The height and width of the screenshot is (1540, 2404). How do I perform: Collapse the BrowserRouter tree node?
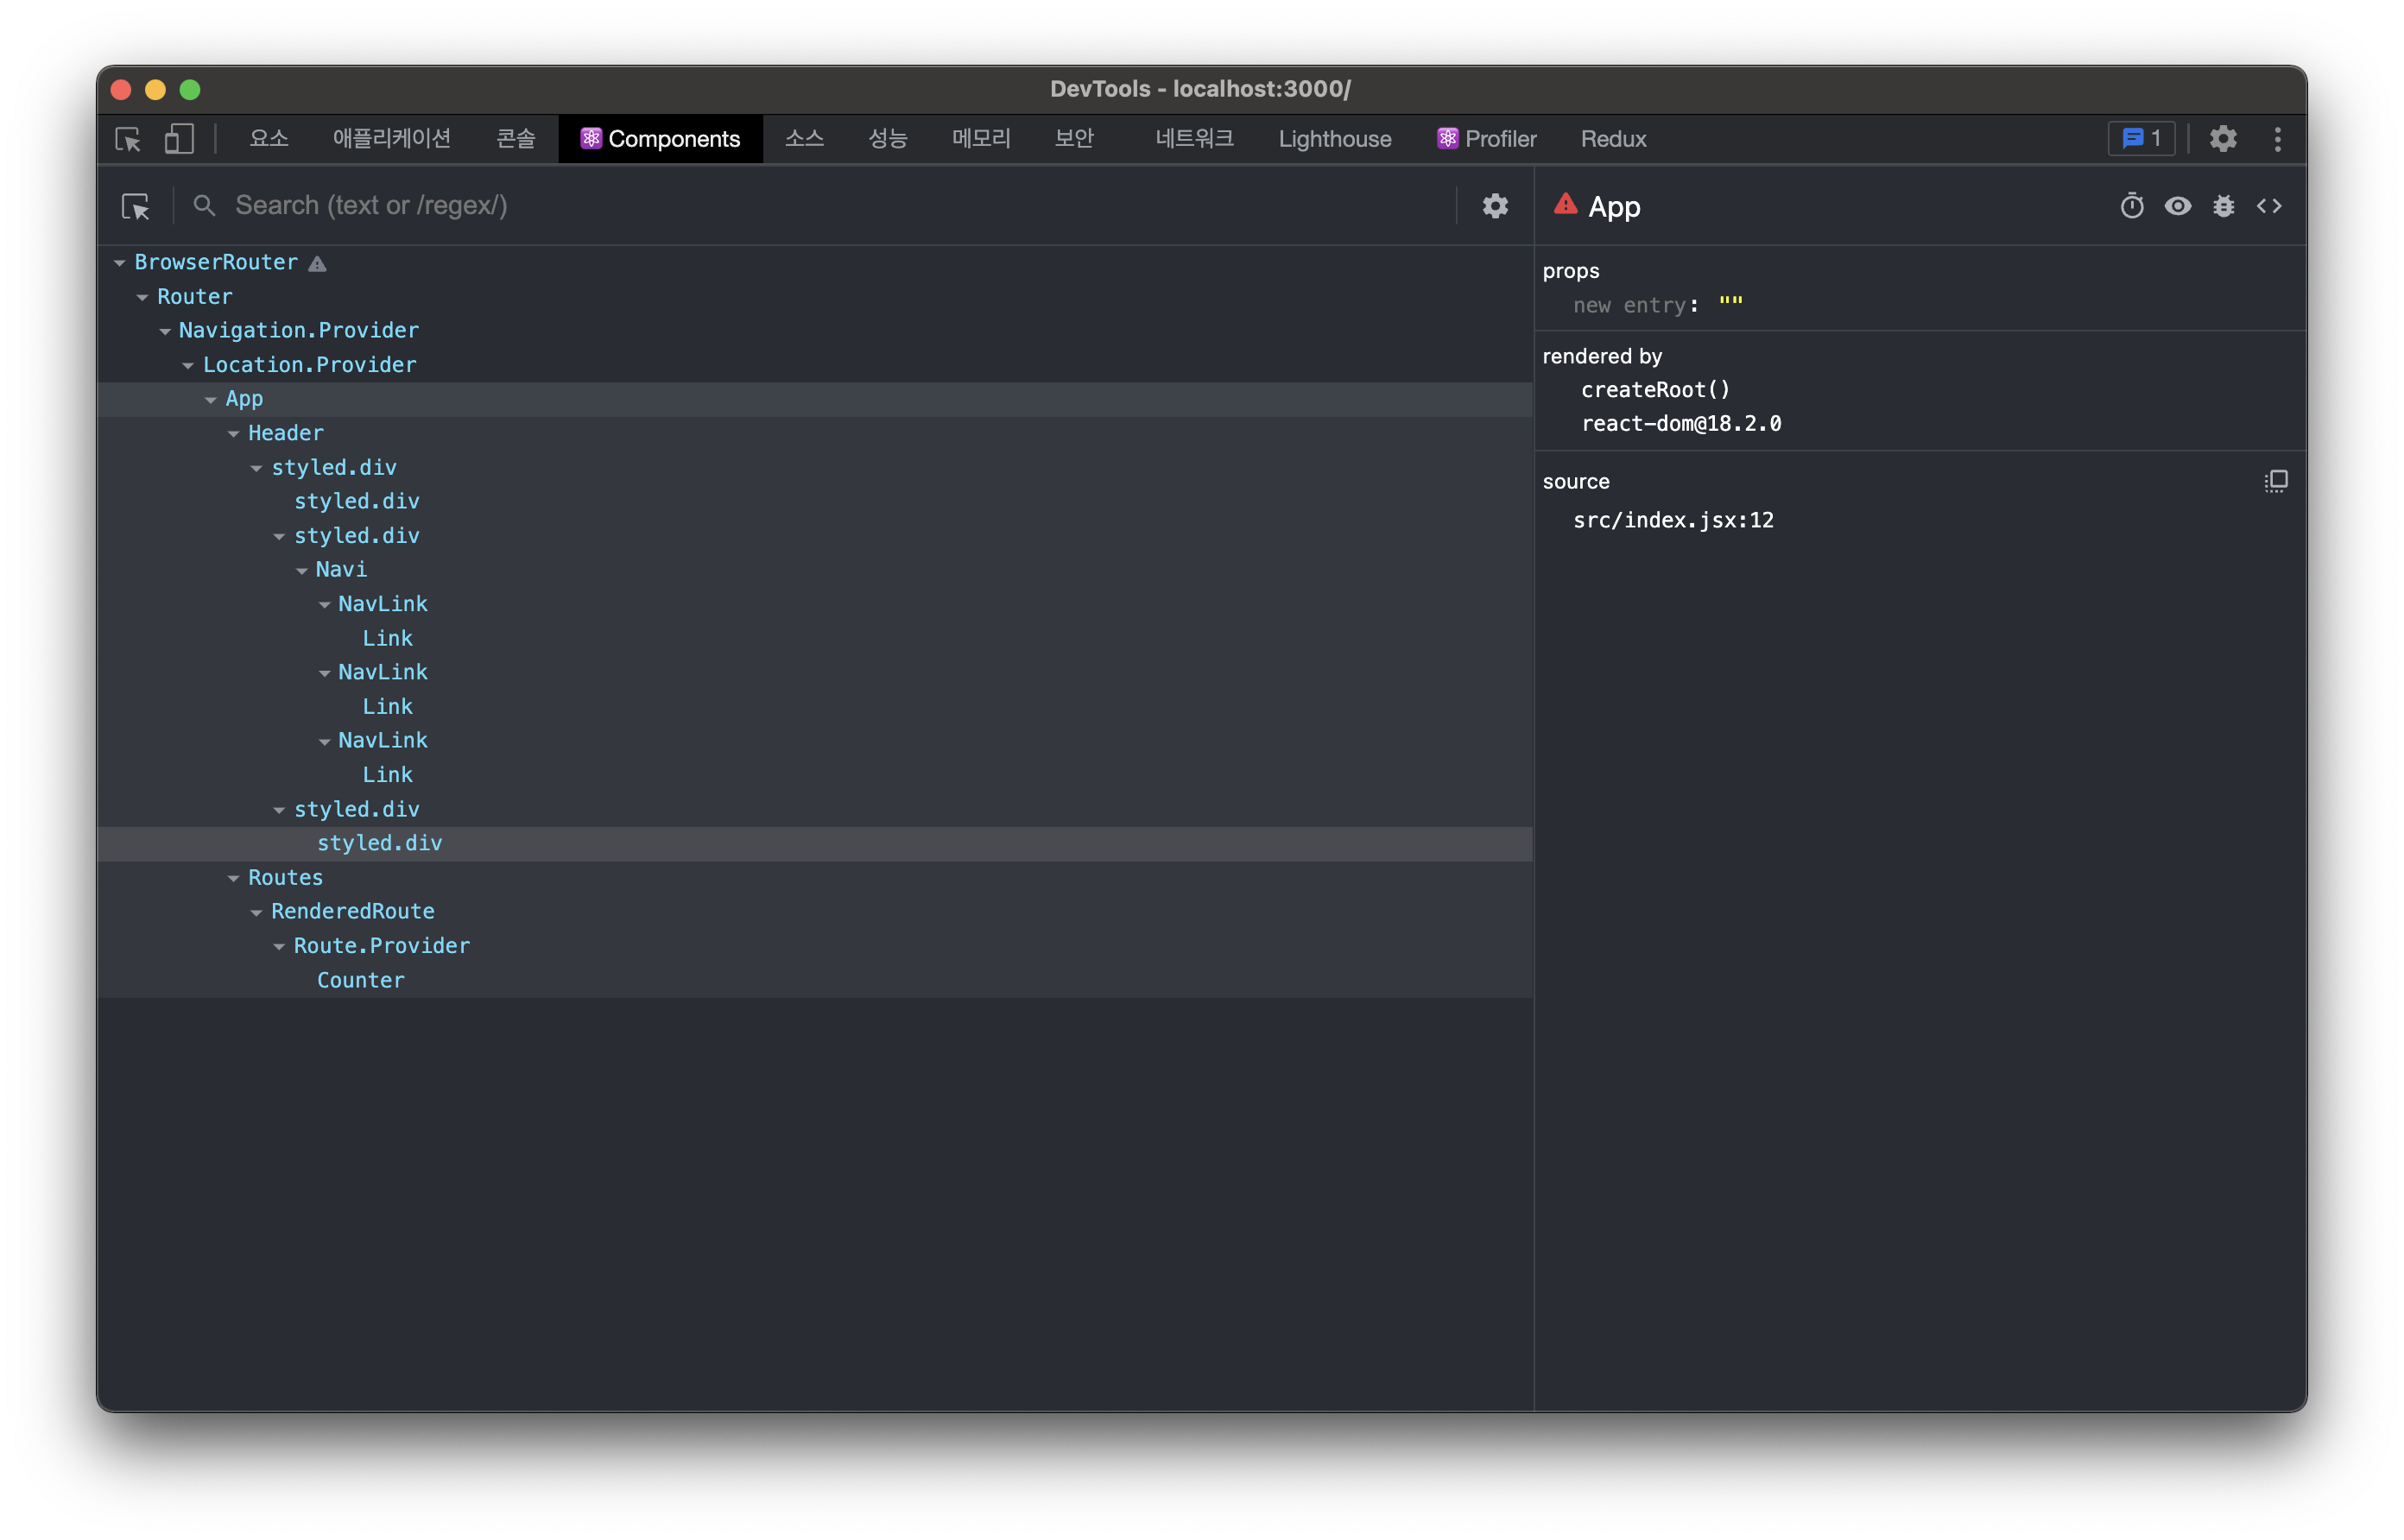click(119, 263)
